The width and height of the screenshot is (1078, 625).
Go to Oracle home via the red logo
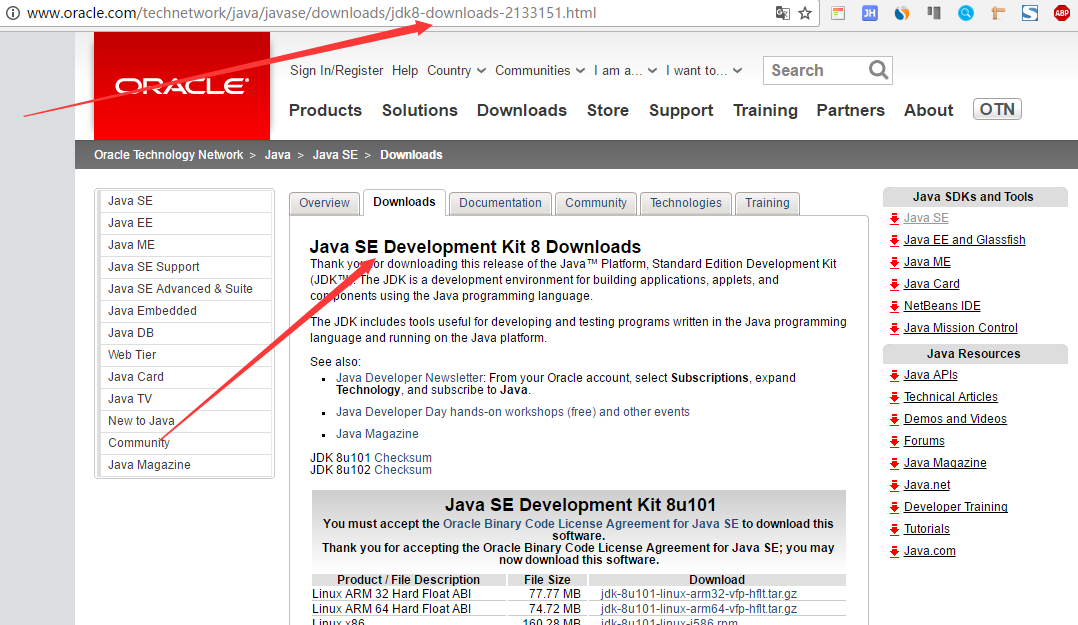(182, 86)
